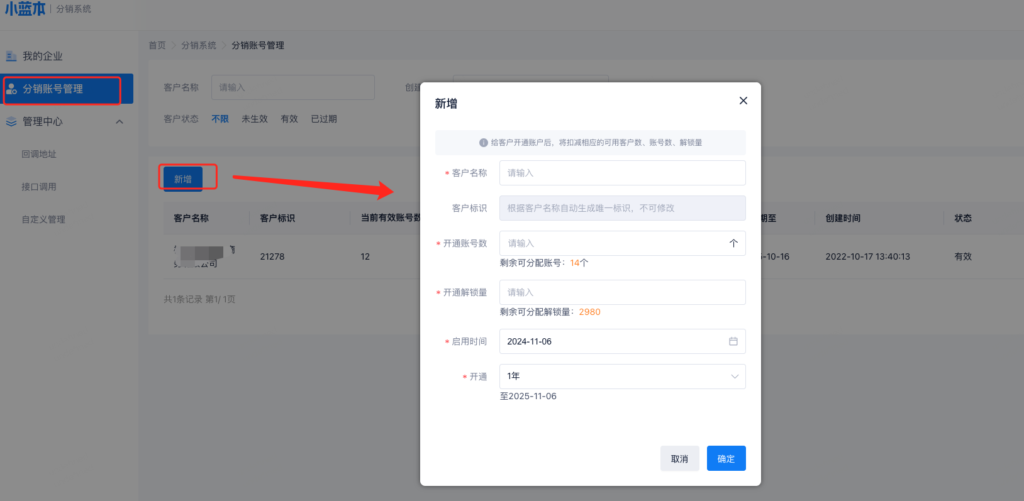Click the 小蓝本 logo in the header
1024x501 pixels.
(x=24, y=8)
